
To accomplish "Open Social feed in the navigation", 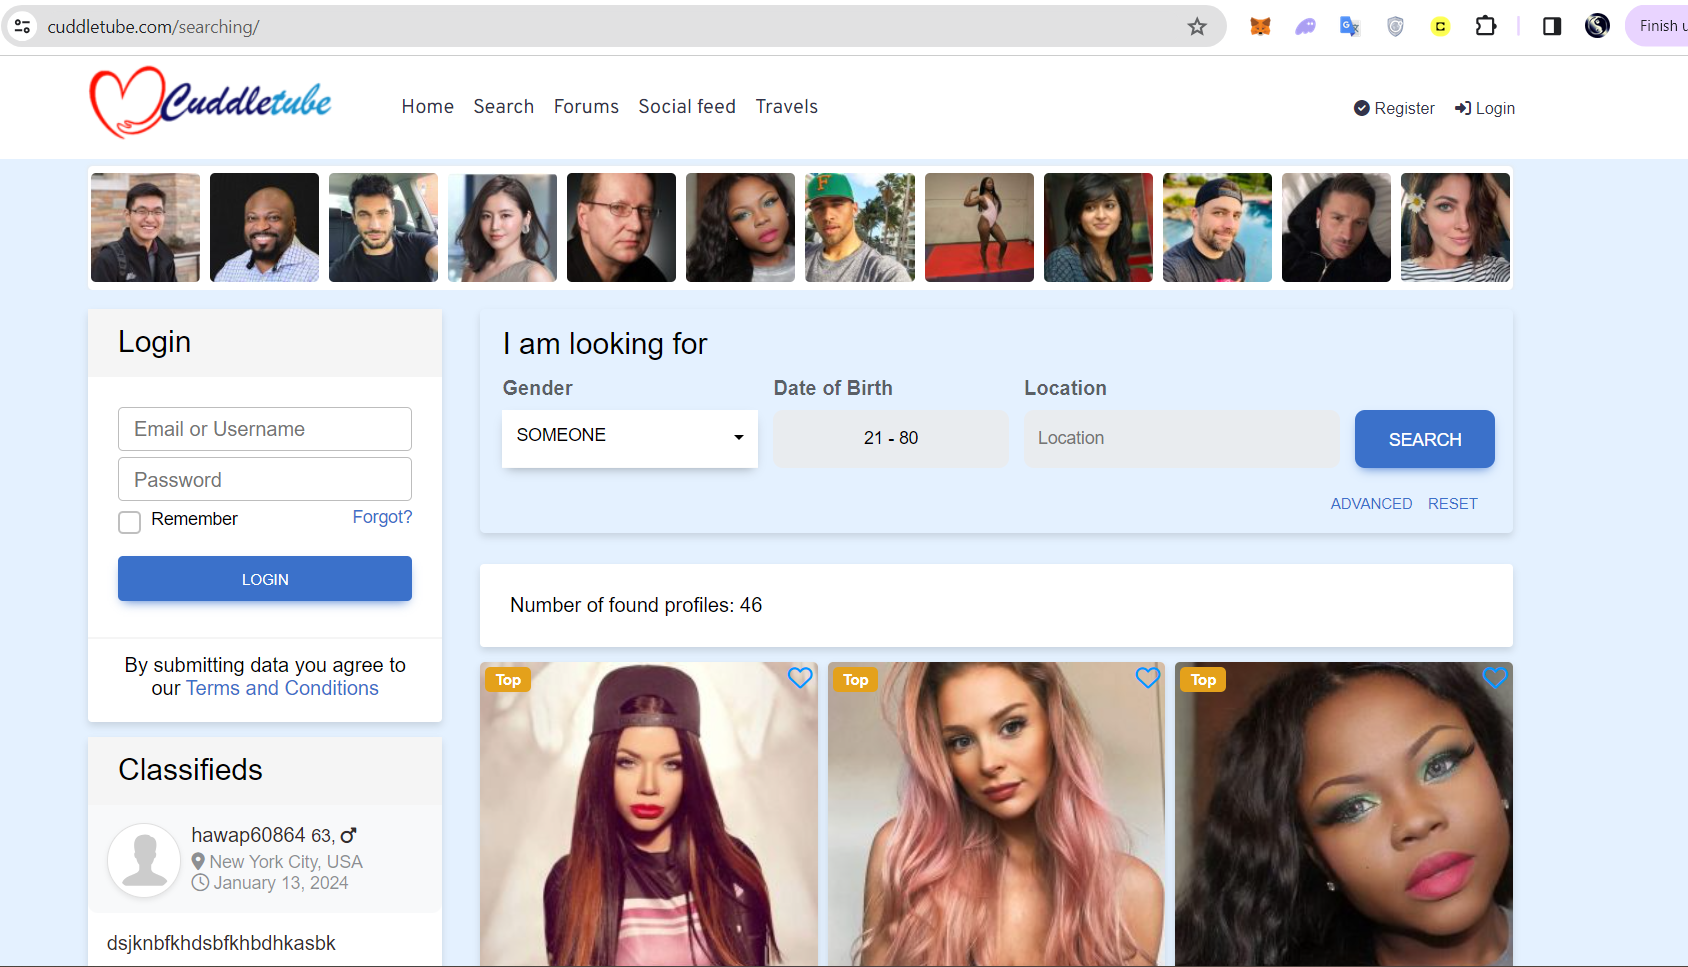I will point(687,106).
